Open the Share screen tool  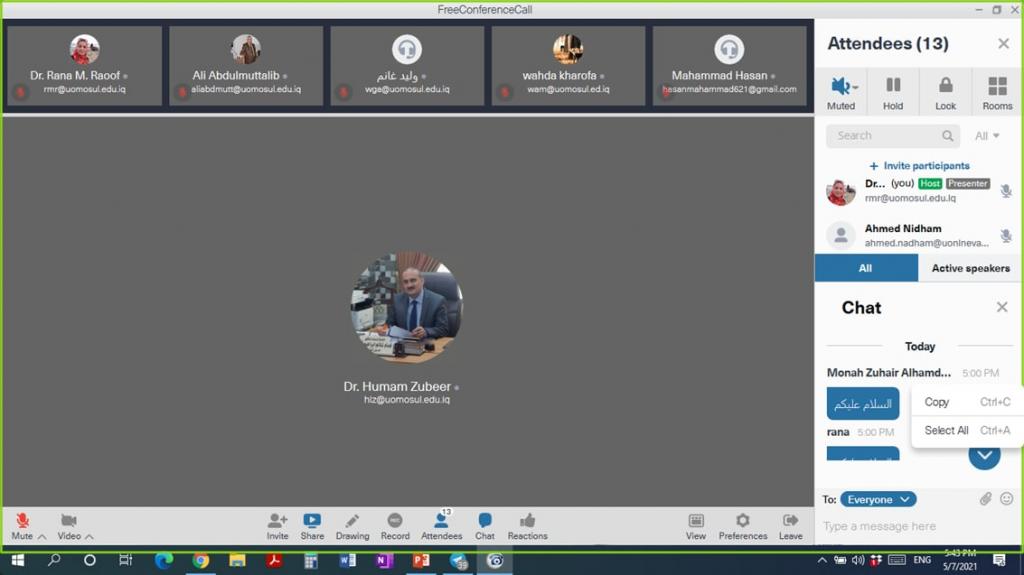[x=312, y=521]
